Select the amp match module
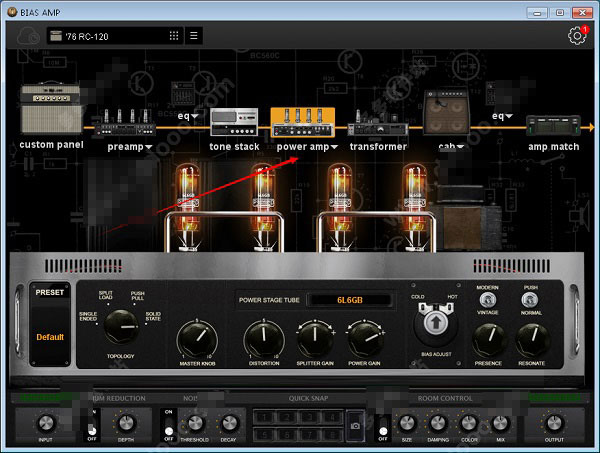 [553, 126]
